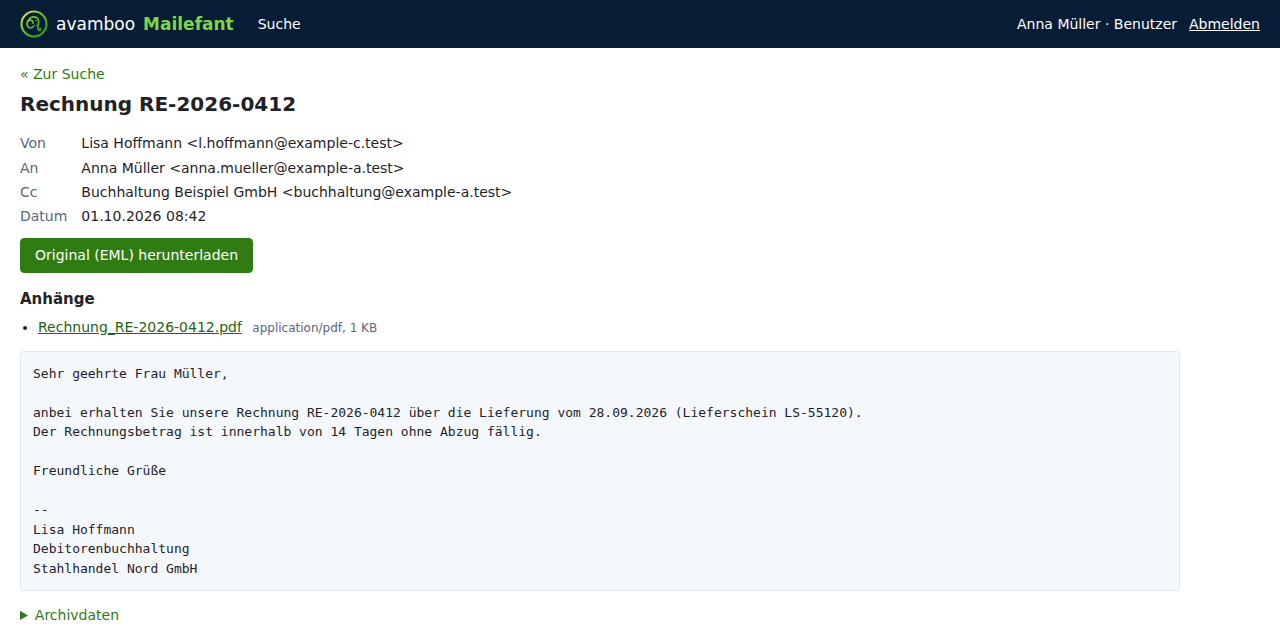
Task: Click Freundliche Grüße in the message
Action: pyautogui.click(x=100, y=471)
